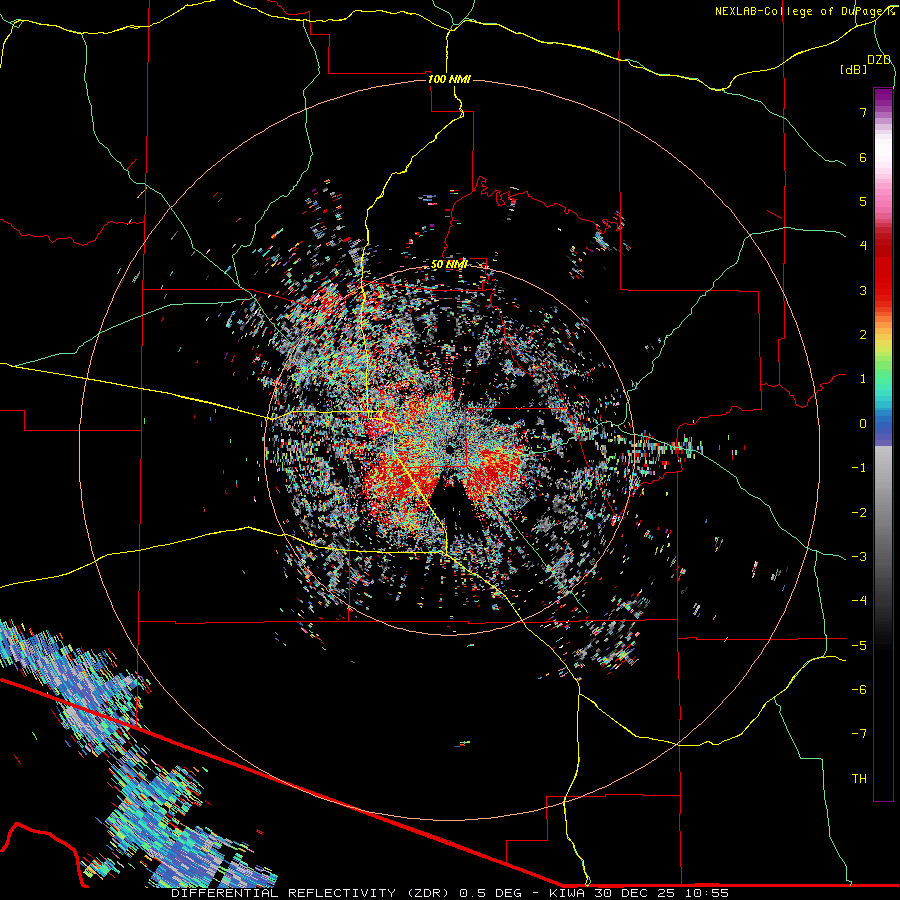Click the -7 value on color scale
Viewport: 900px width, 900px height.
click(x=859, y=734)
